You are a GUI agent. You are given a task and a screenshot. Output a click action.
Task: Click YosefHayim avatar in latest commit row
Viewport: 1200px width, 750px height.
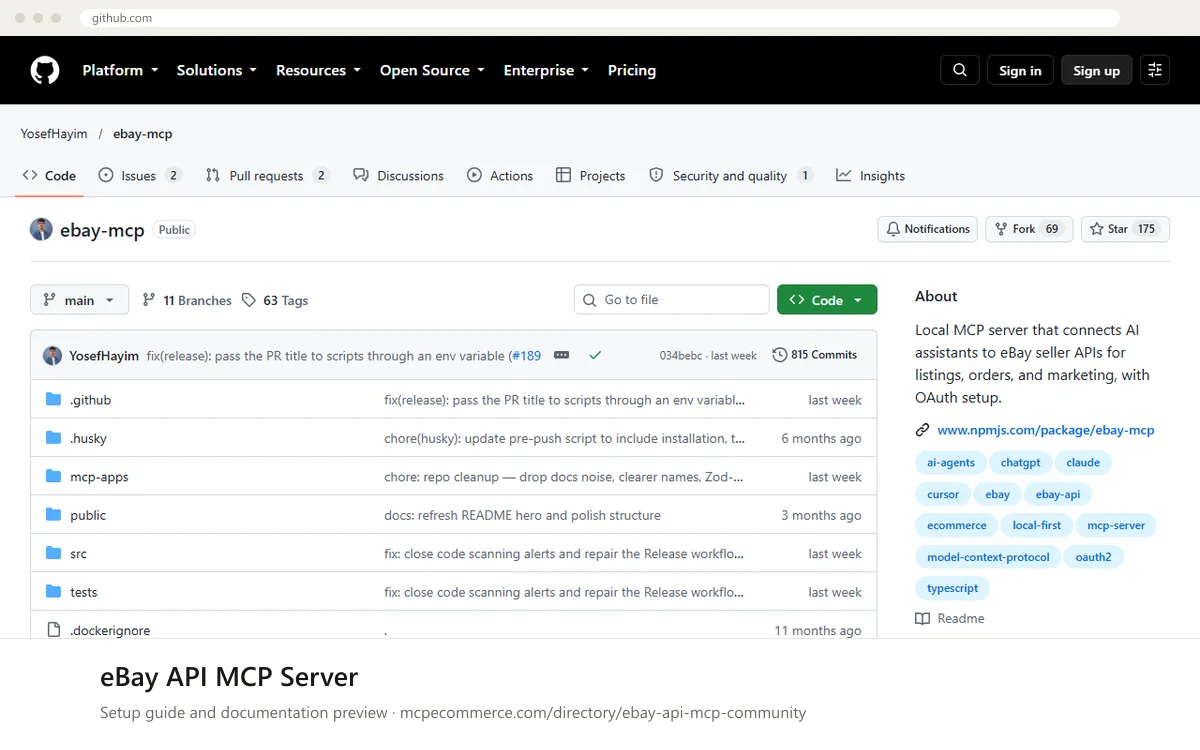(x=52, y=355)
